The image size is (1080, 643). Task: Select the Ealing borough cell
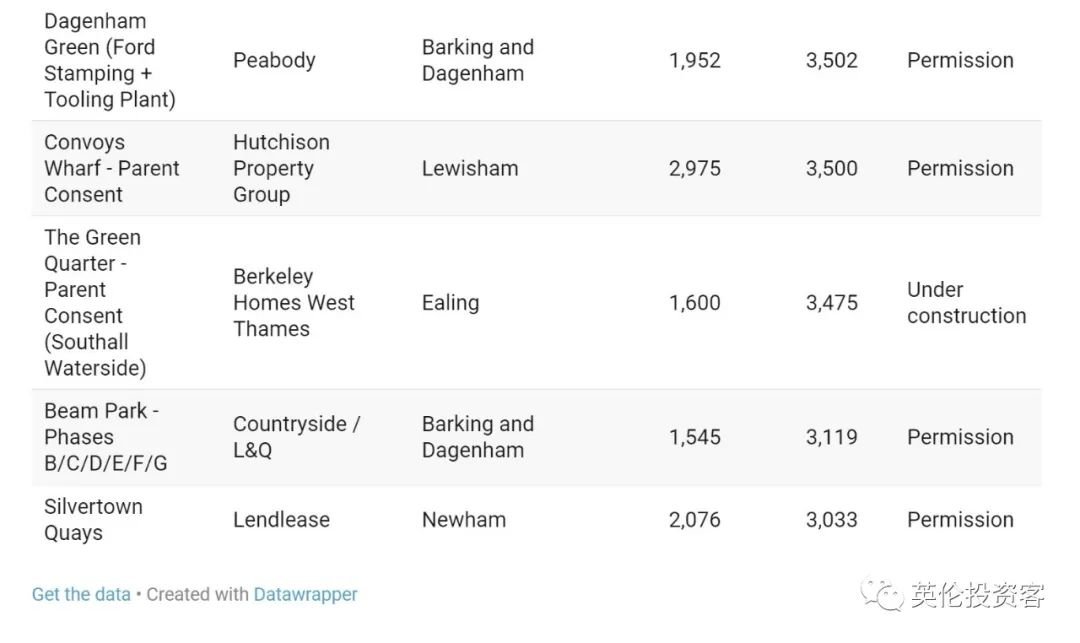pos(450,302)
